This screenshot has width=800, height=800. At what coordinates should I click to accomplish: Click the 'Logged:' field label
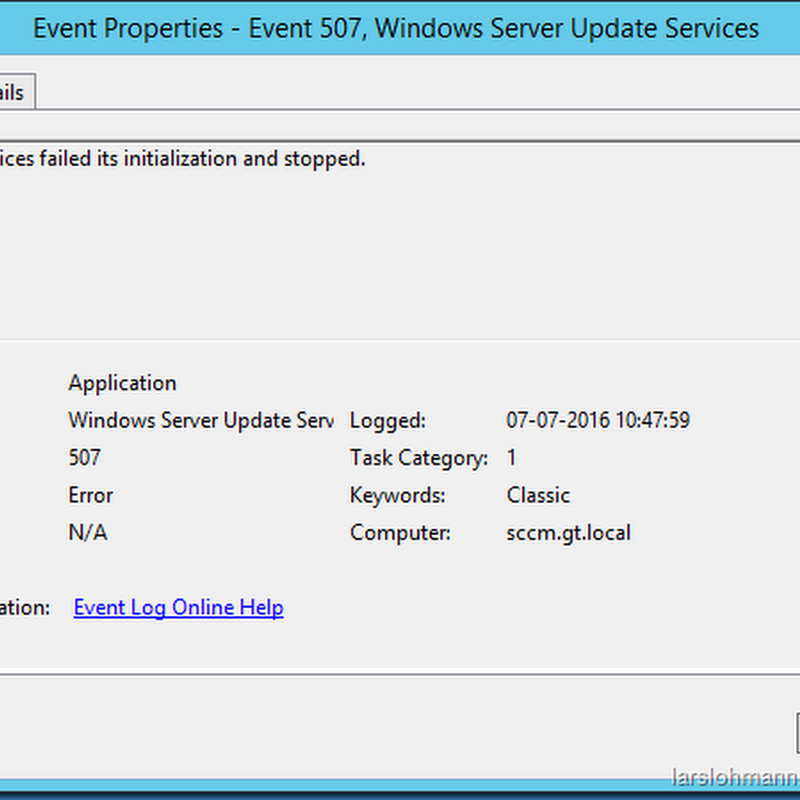point(388,421)
